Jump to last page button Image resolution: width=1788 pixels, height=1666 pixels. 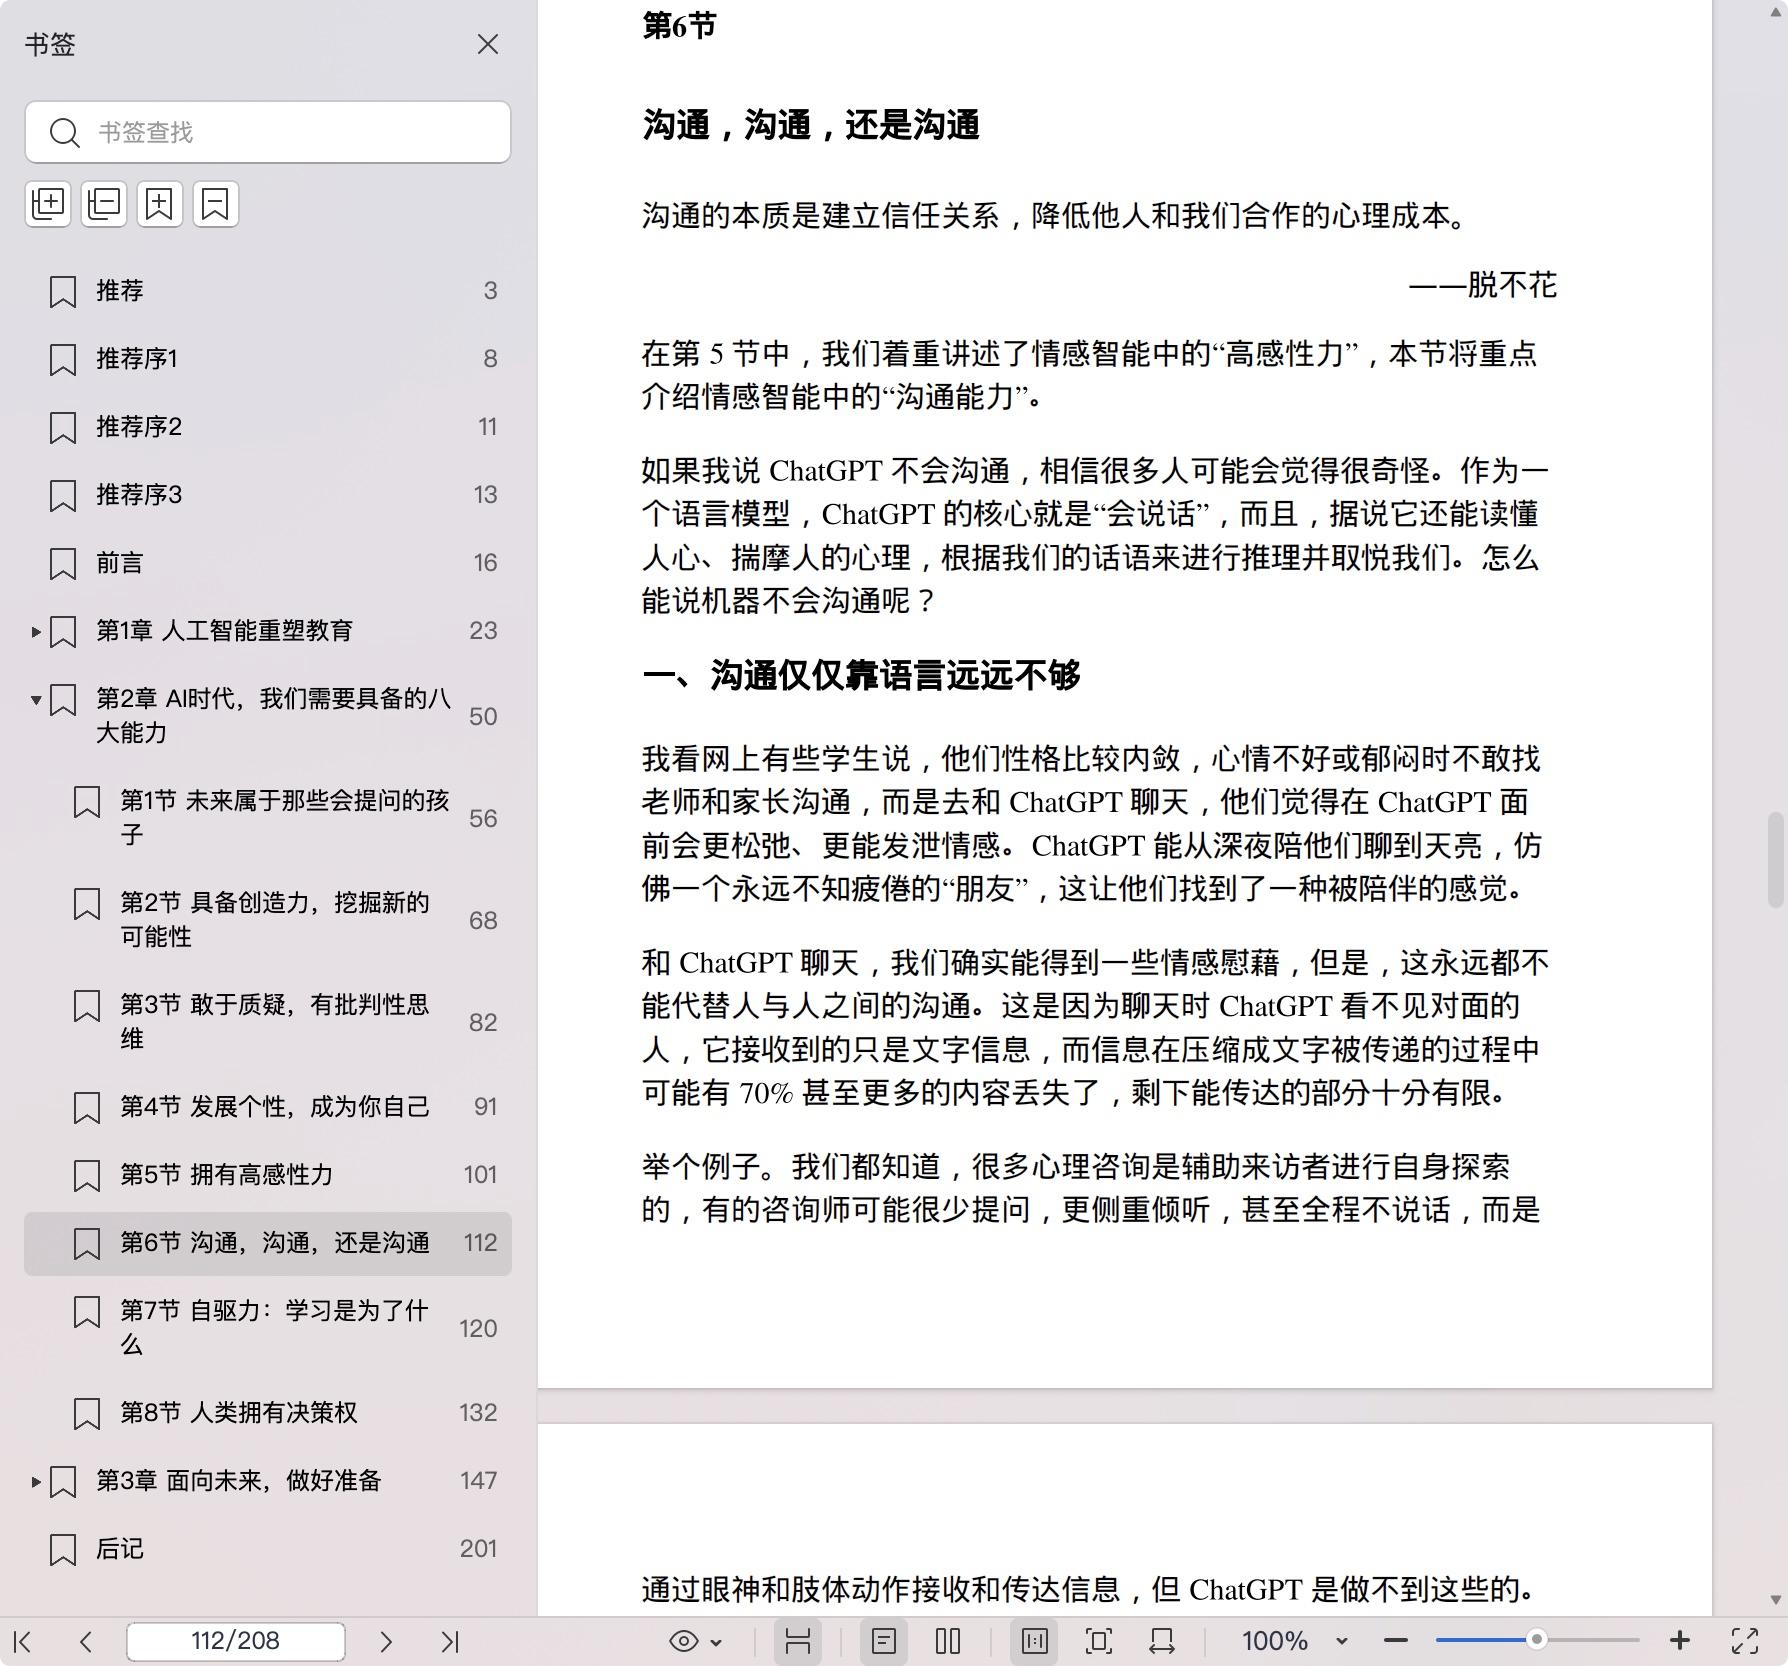point(450,1641)
